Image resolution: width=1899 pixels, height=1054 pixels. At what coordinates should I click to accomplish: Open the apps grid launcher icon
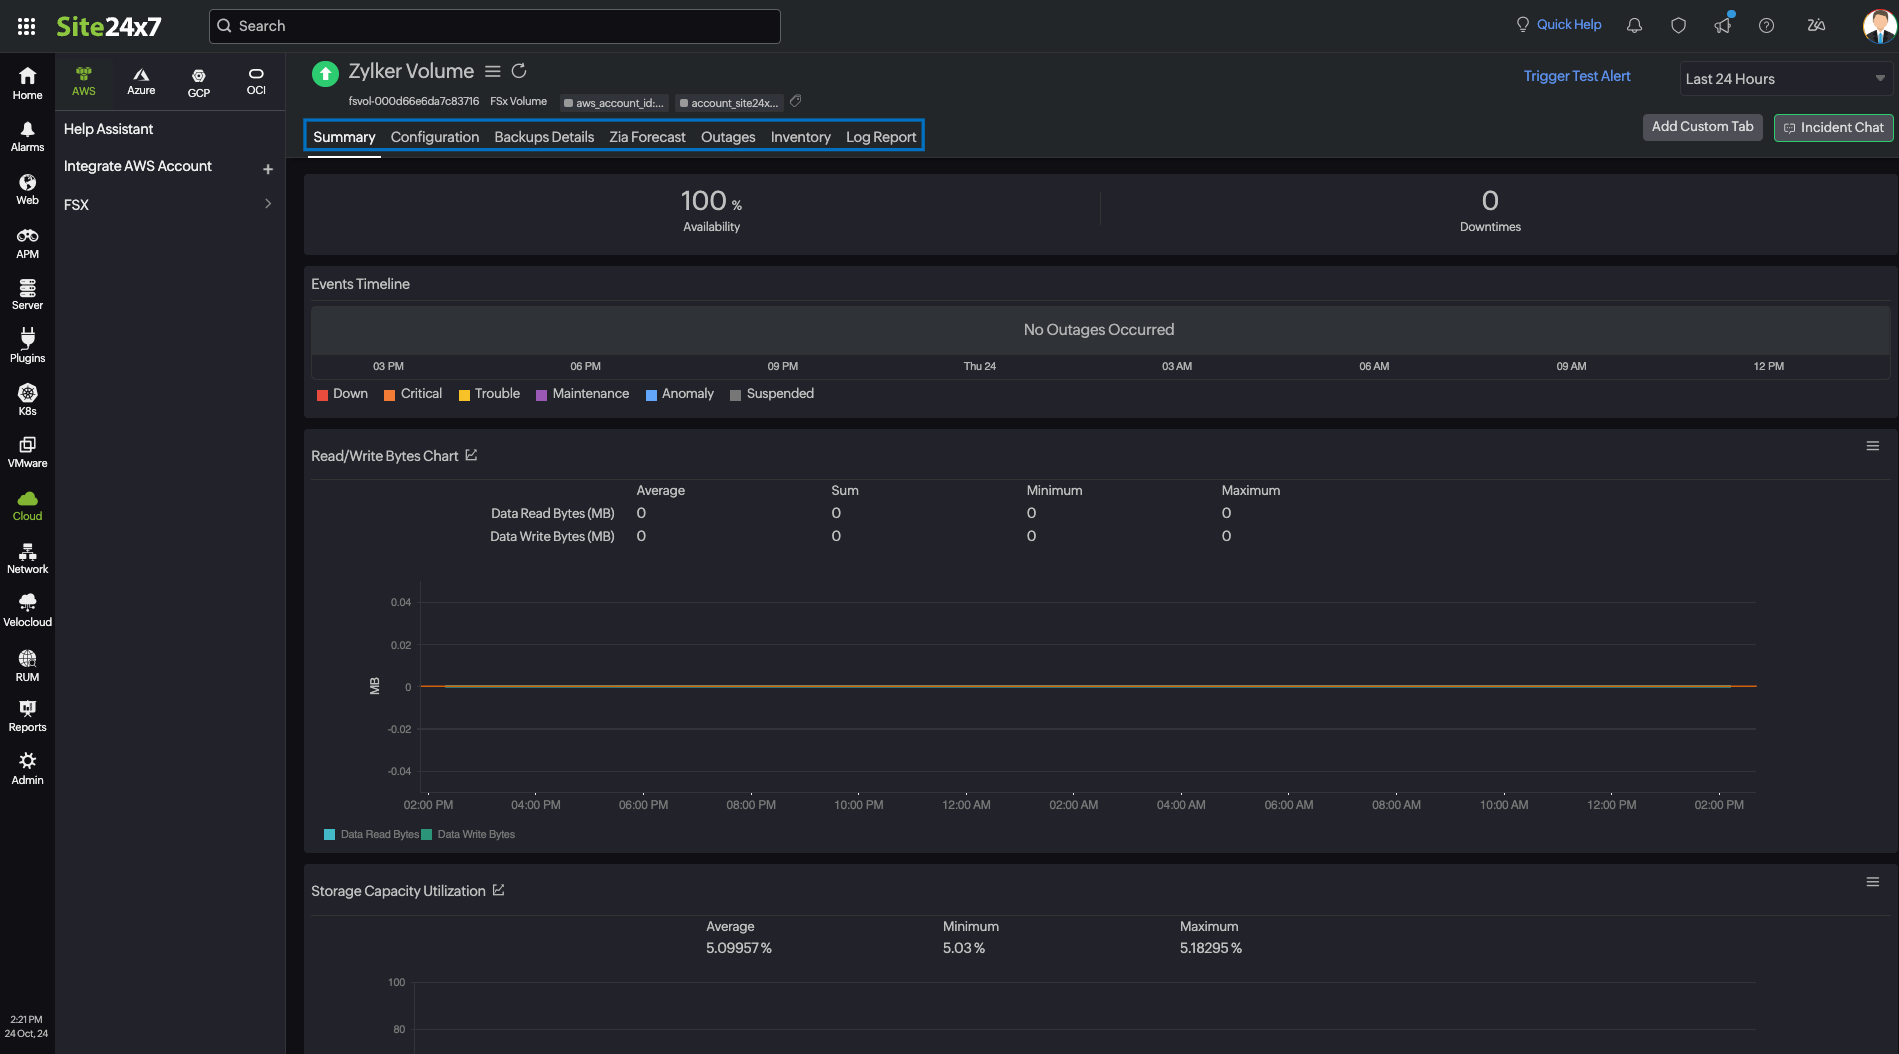(x=27, y=26)
